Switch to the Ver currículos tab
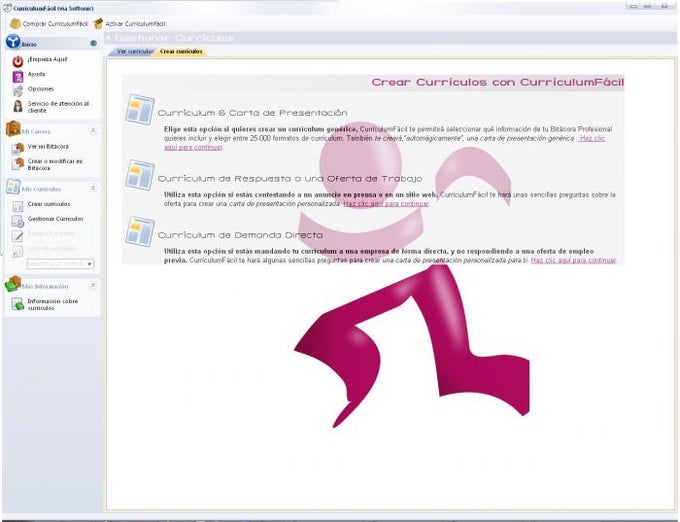Viewport: 680px width, 522px height. [134, 52]
